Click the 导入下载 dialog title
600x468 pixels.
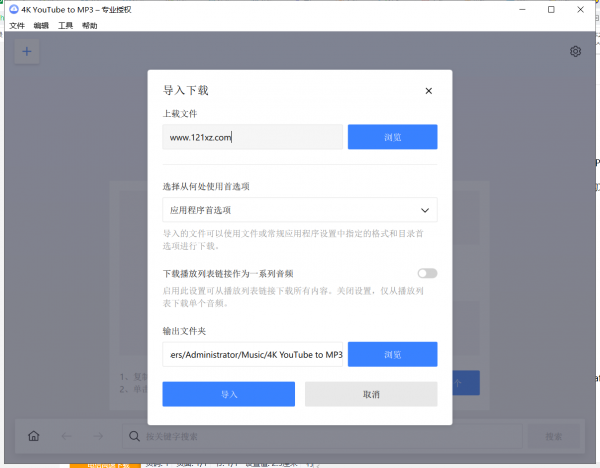[x=186, y=91]
